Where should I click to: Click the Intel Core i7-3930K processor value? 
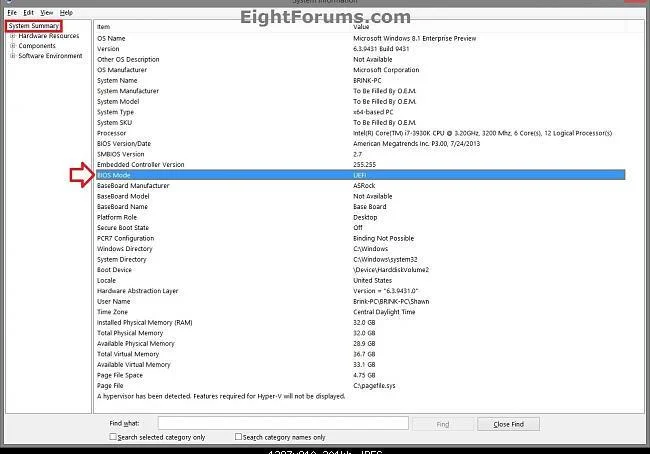483,133
